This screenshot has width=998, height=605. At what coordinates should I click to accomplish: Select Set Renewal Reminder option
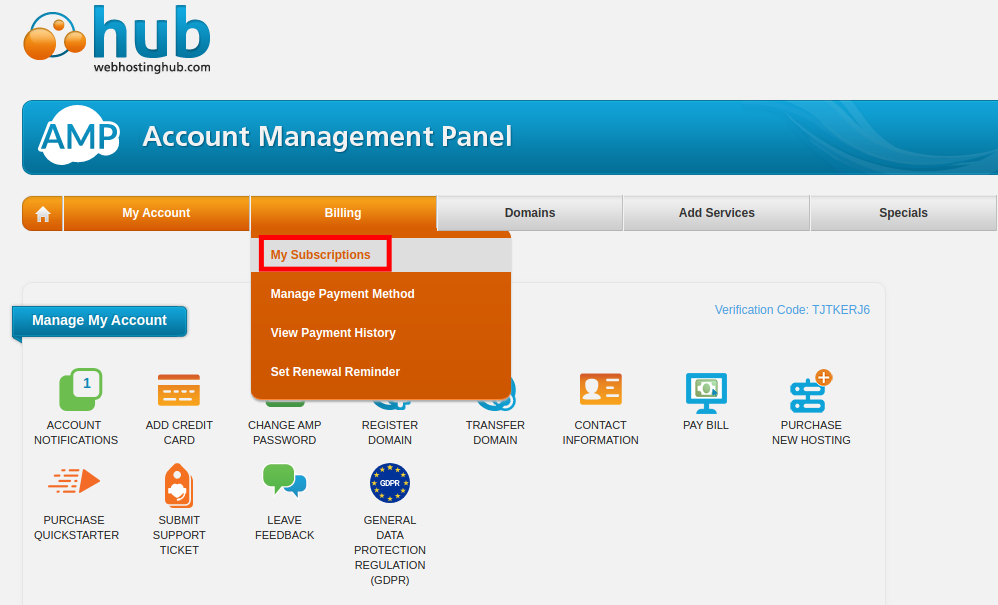(x=335, y=372)
